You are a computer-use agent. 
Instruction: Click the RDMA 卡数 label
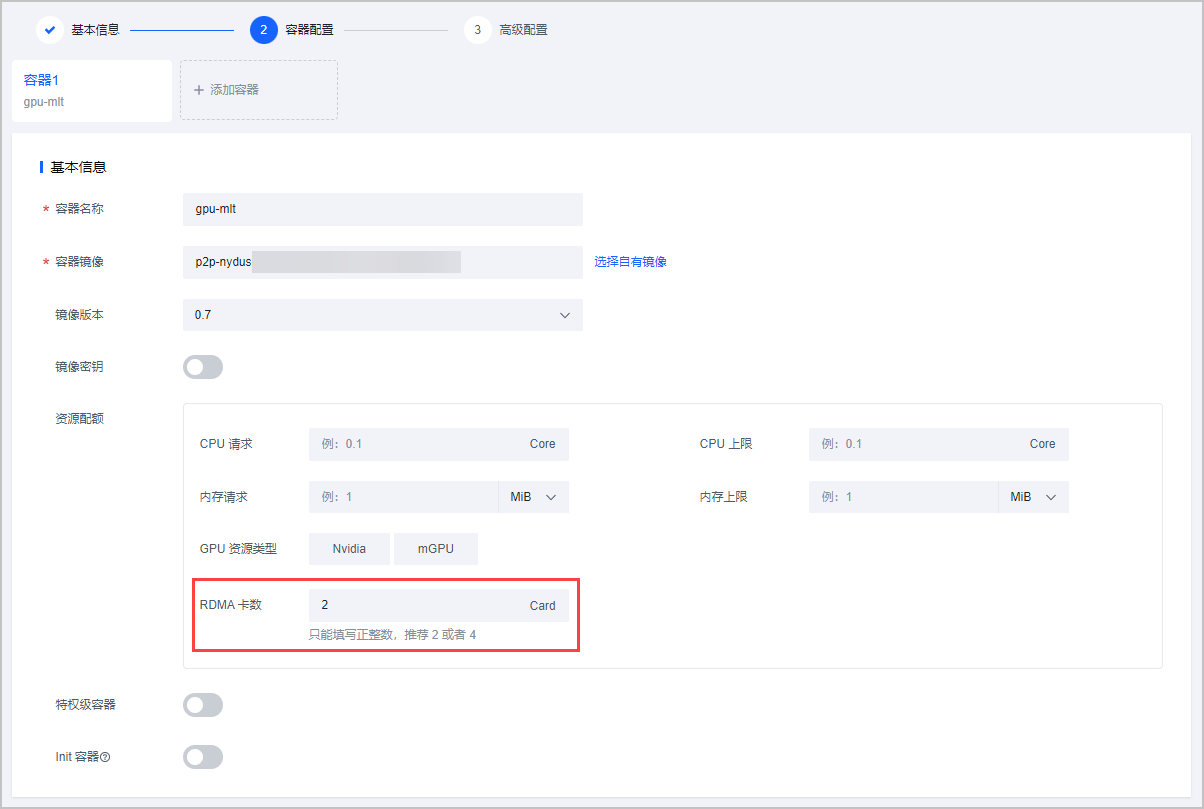point(231,605)
